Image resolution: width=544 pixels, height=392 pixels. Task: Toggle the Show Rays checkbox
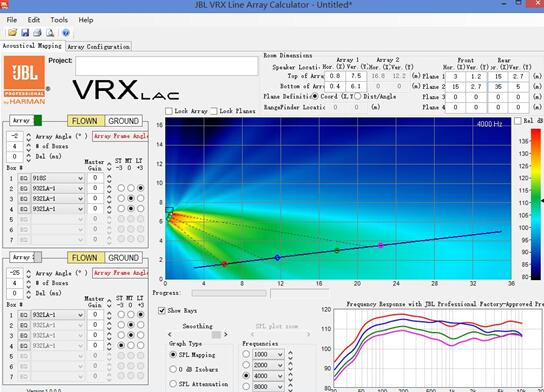162,310
